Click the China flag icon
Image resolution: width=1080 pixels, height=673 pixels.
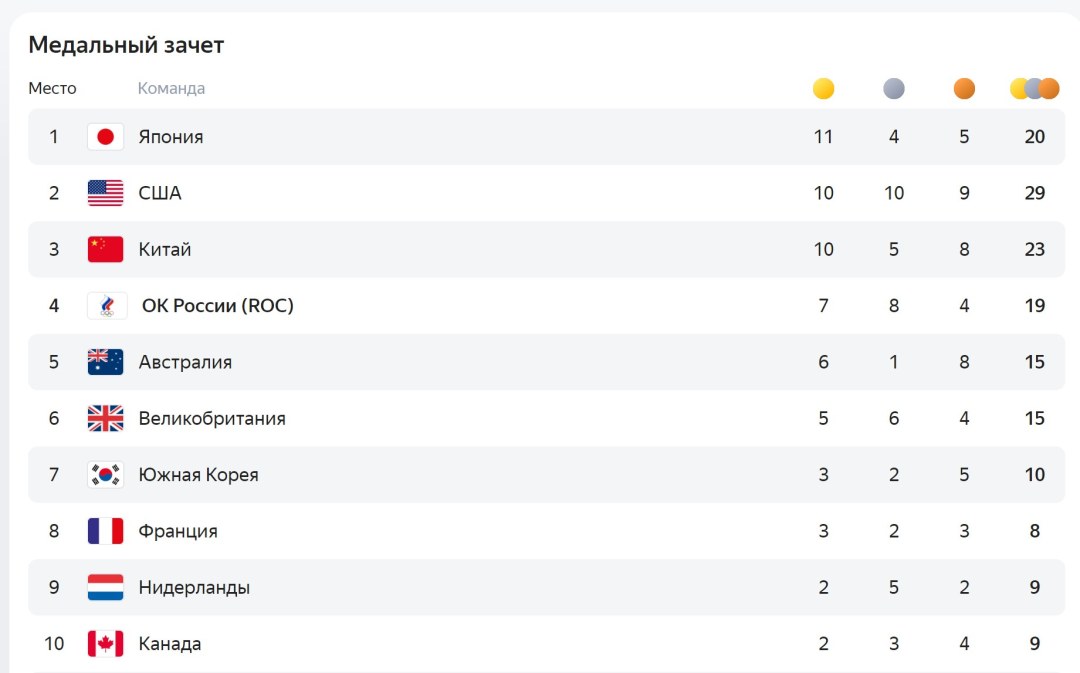[105, 249]
